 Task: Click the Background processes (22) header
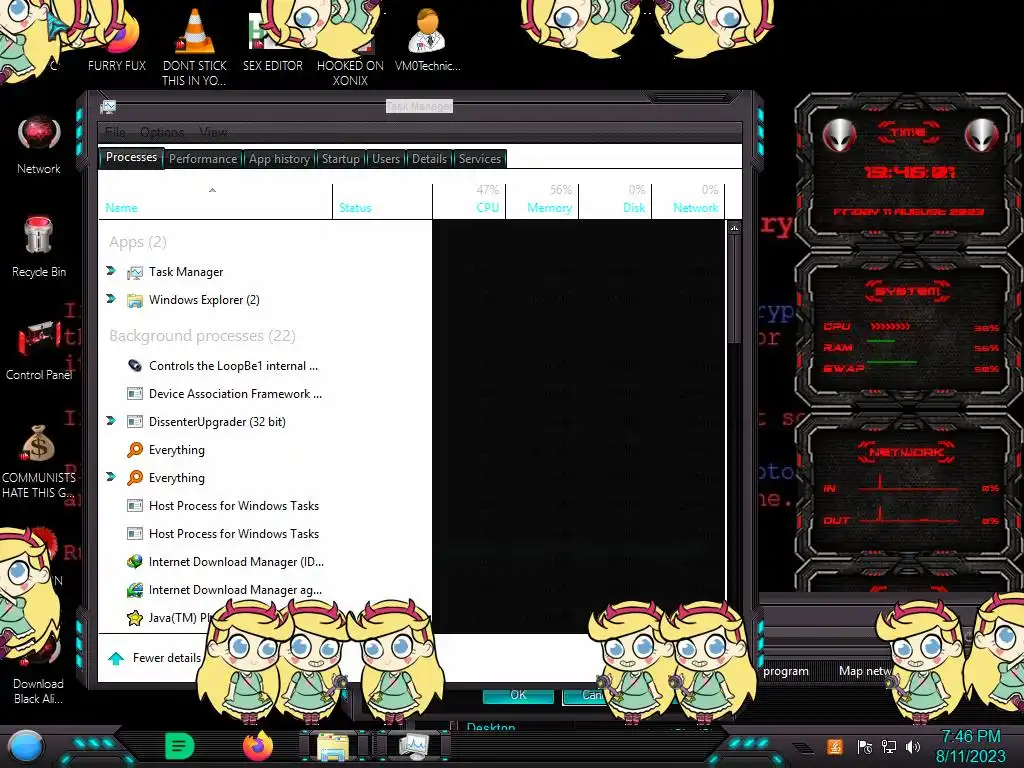point(202,336)
